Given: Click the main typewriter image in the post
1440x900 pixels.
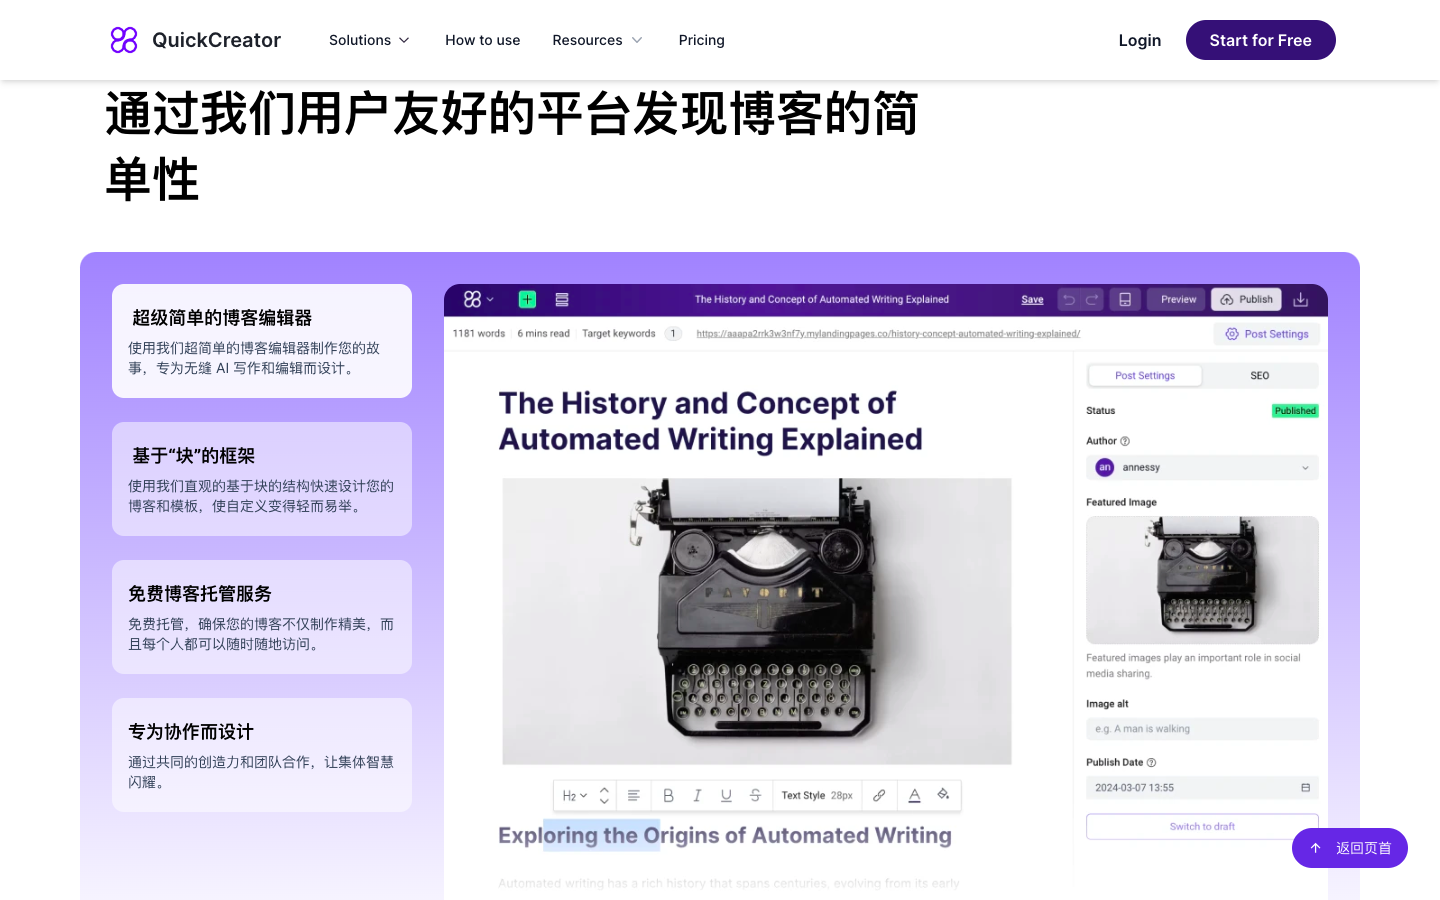Looking at the screenshot, I should [x=757, y=621].
